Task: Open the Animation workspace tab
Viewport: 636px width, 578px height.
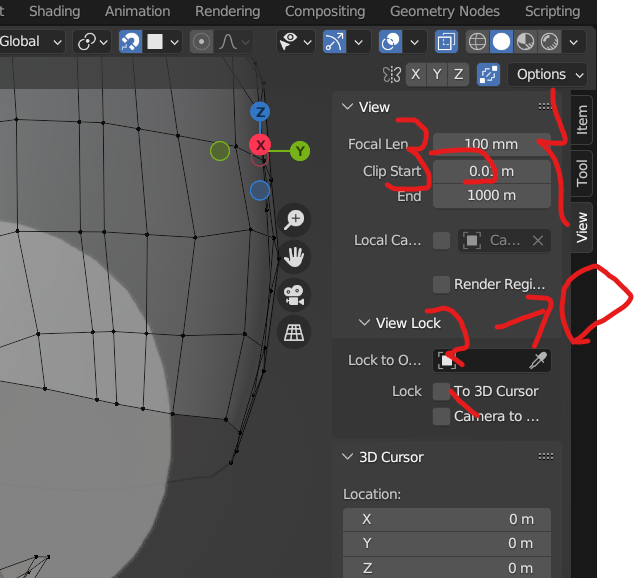Action: [138, 11]
